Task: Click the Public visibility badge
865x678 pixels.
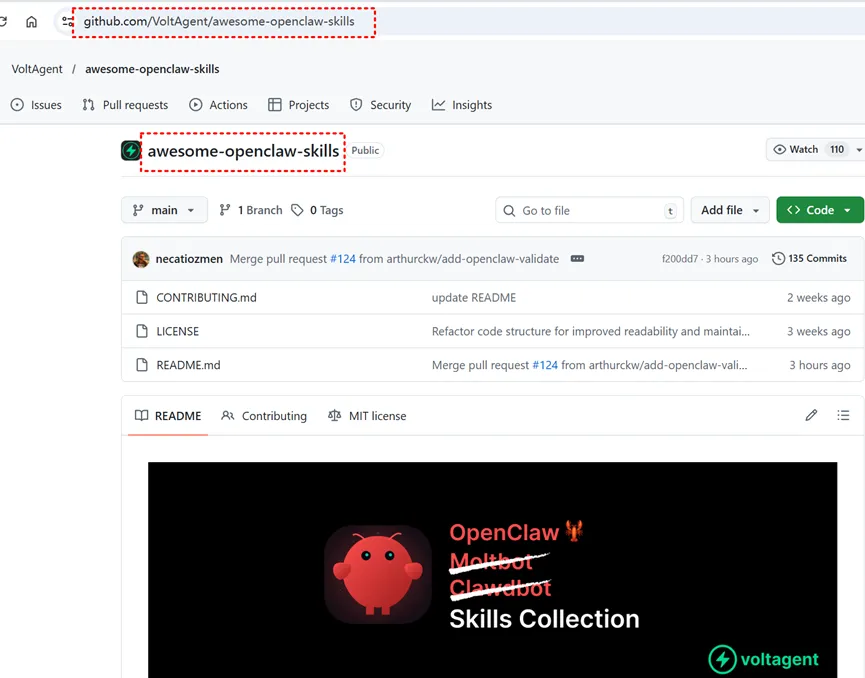Action: point(365,150)
